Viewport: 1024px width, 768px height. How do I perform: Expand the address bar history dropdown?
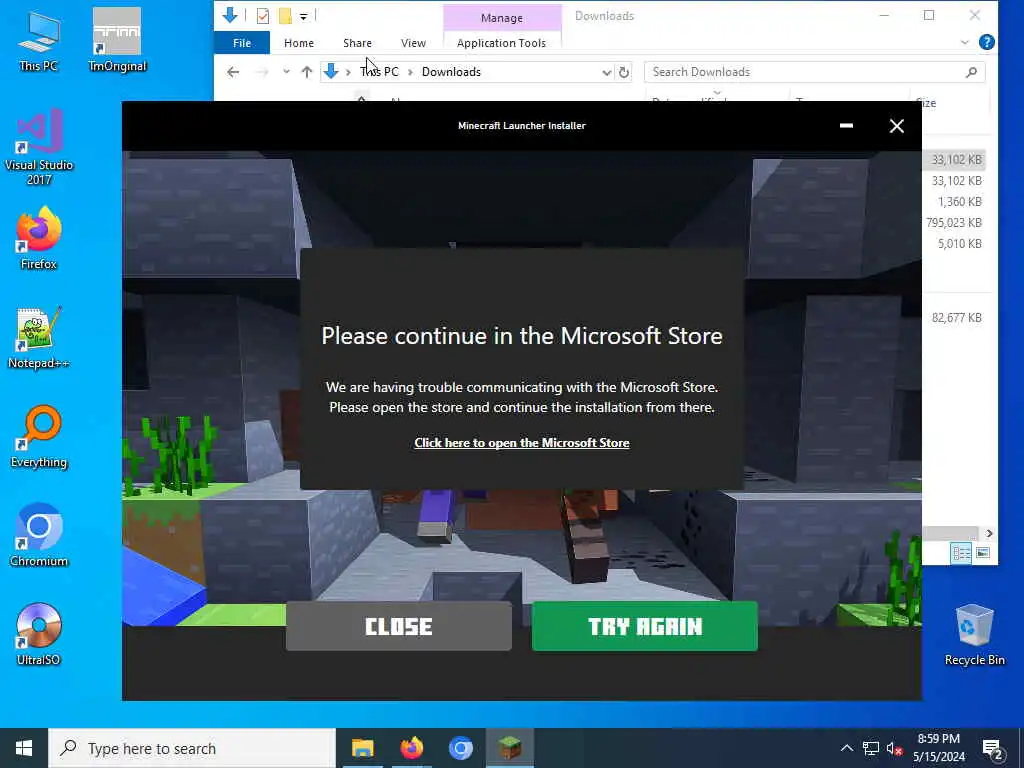pos(607,72)
